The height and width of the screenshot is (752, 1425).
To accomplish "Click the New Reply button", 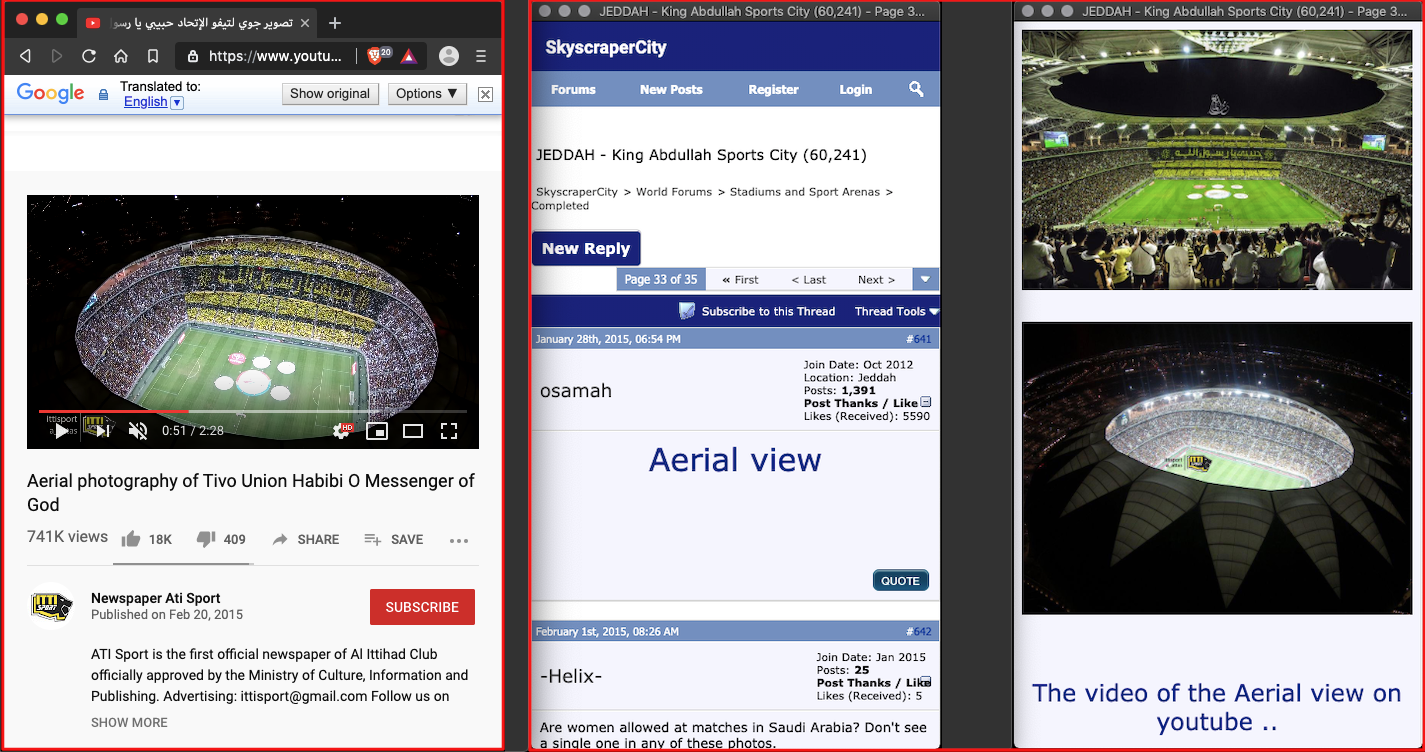I will tap(586, 249).
